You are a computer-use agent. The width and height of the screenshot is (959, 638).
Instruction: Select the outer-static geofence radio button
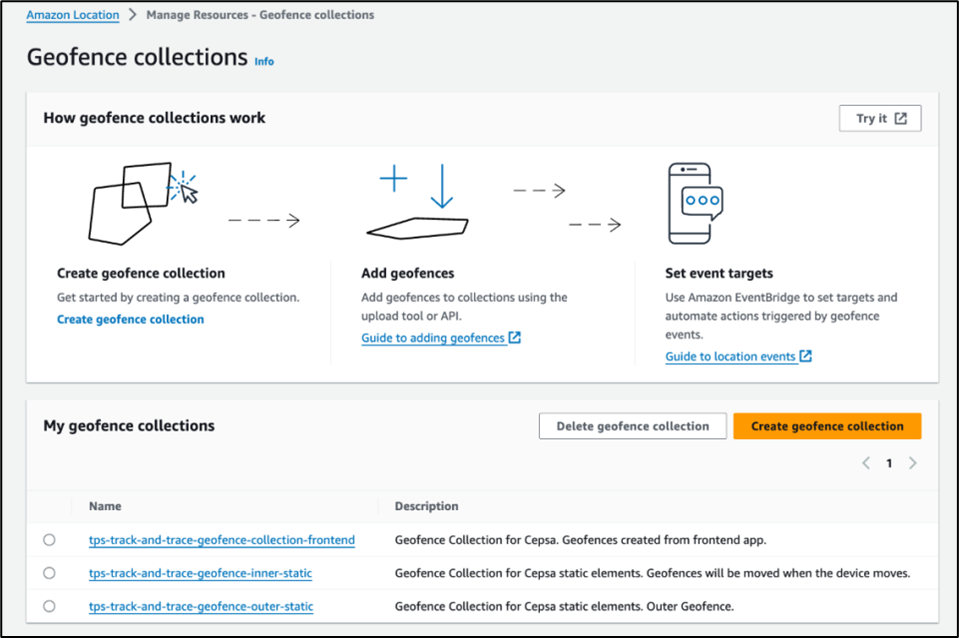click(x=50, y=606)
